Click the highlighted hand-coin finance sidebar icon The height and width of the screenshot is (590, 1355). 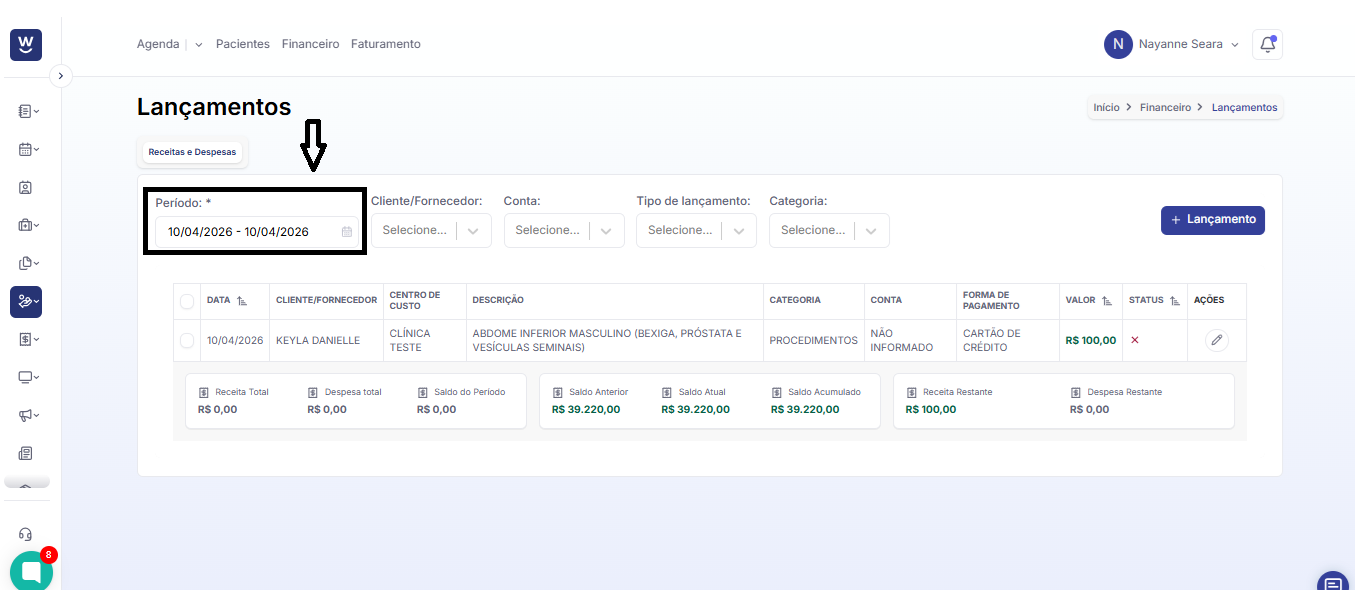tap(26, 301)
